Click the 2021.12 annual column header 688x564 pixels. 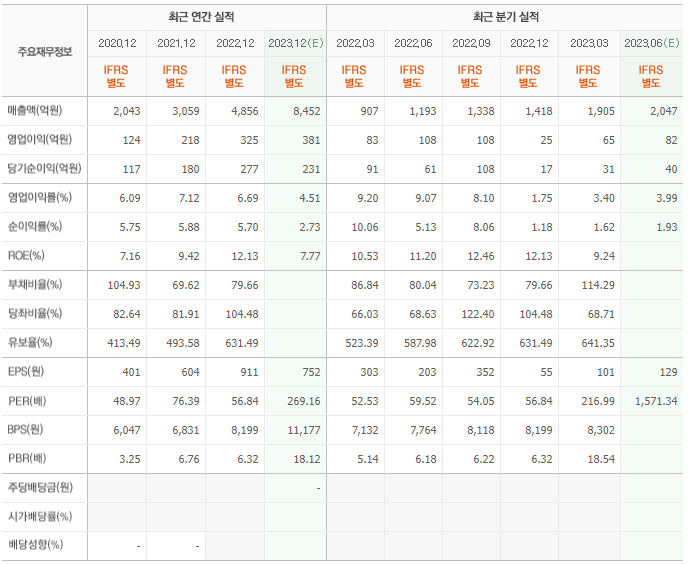[x=176, y=43]
